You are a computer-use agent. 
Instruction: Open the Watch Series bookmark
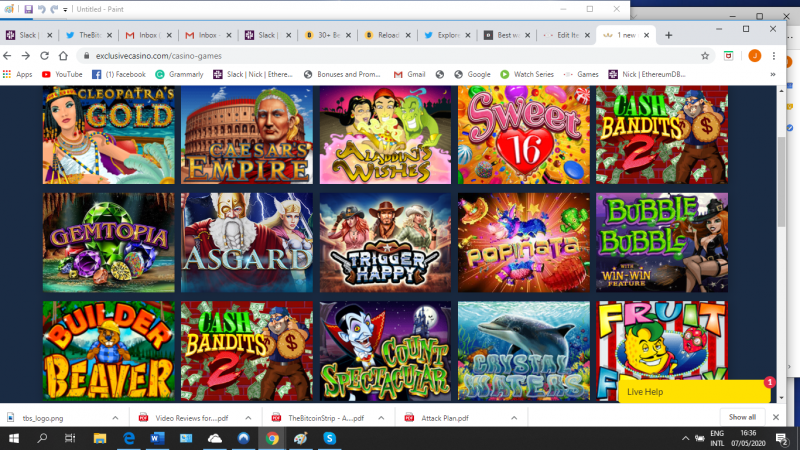[x=527, y=74]
